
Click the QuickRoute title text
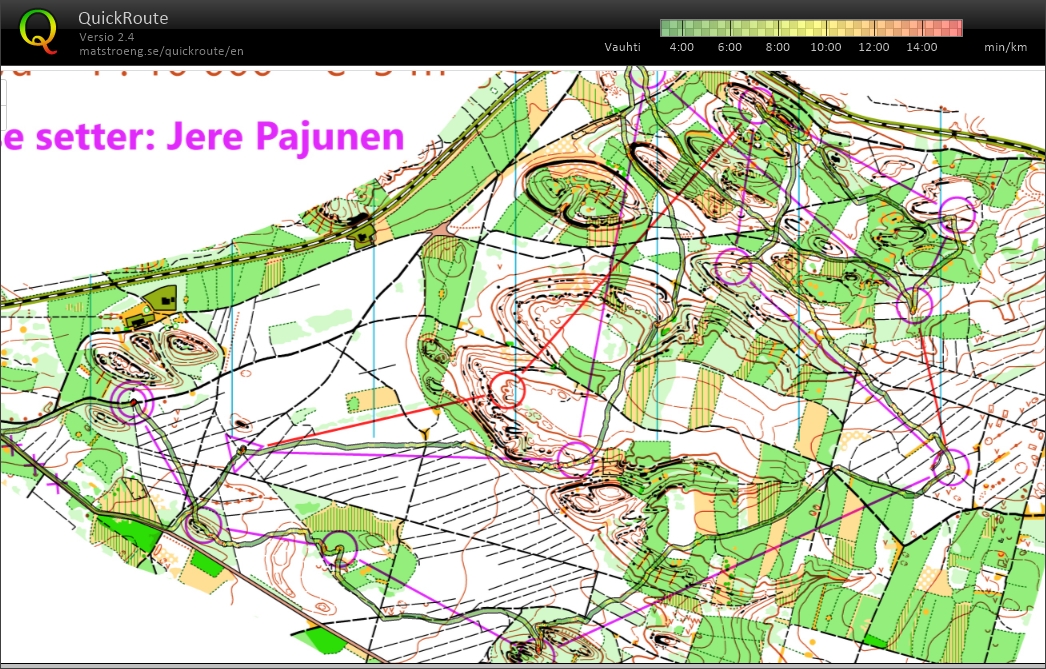pos(123,18)
